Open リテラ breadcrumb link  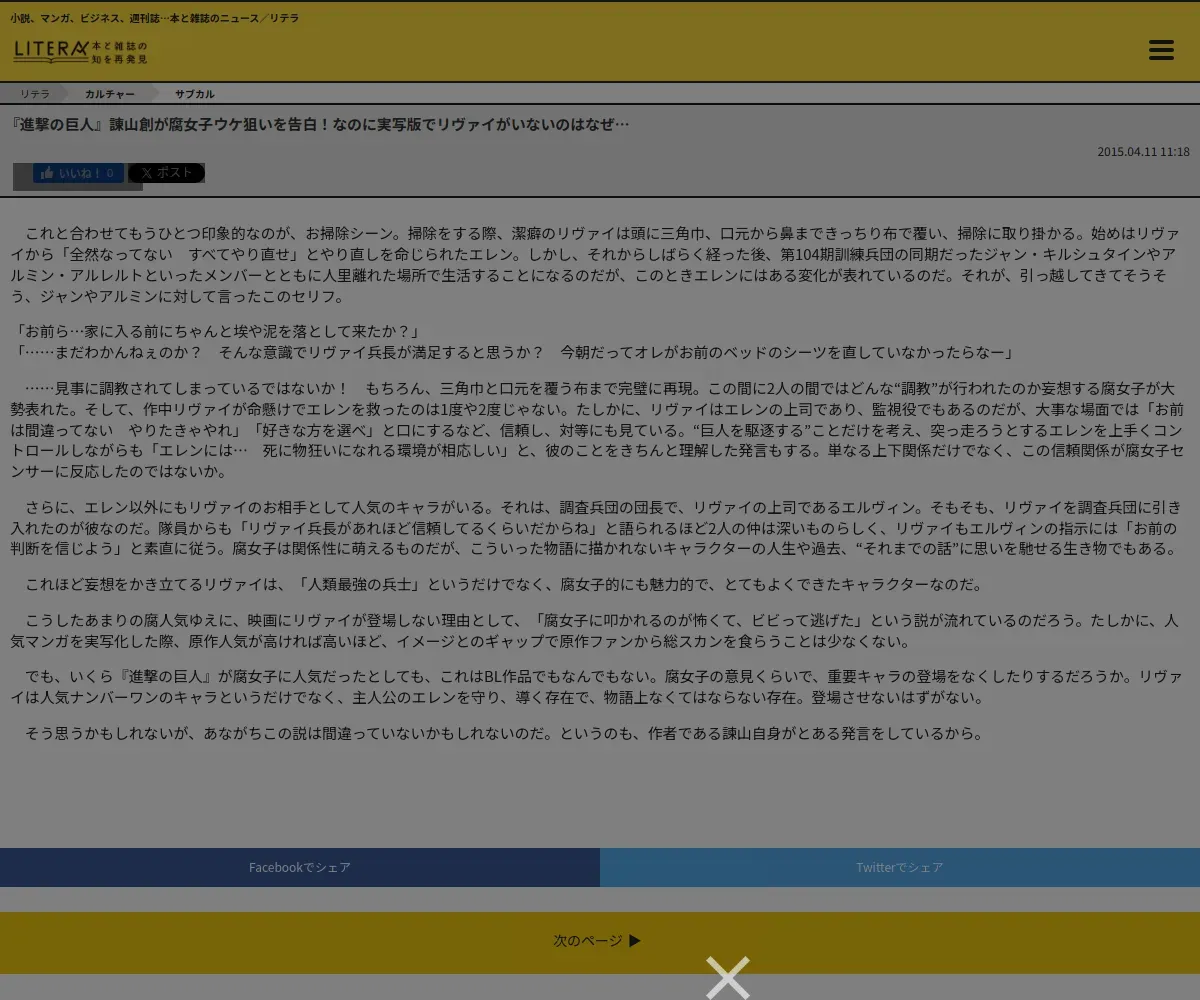(x=34, y=94)
